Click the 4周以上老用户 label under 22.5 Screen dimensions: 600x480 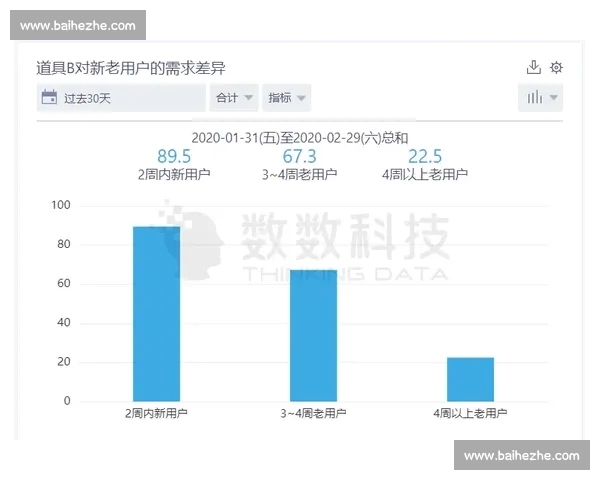[x=425, y=175]
